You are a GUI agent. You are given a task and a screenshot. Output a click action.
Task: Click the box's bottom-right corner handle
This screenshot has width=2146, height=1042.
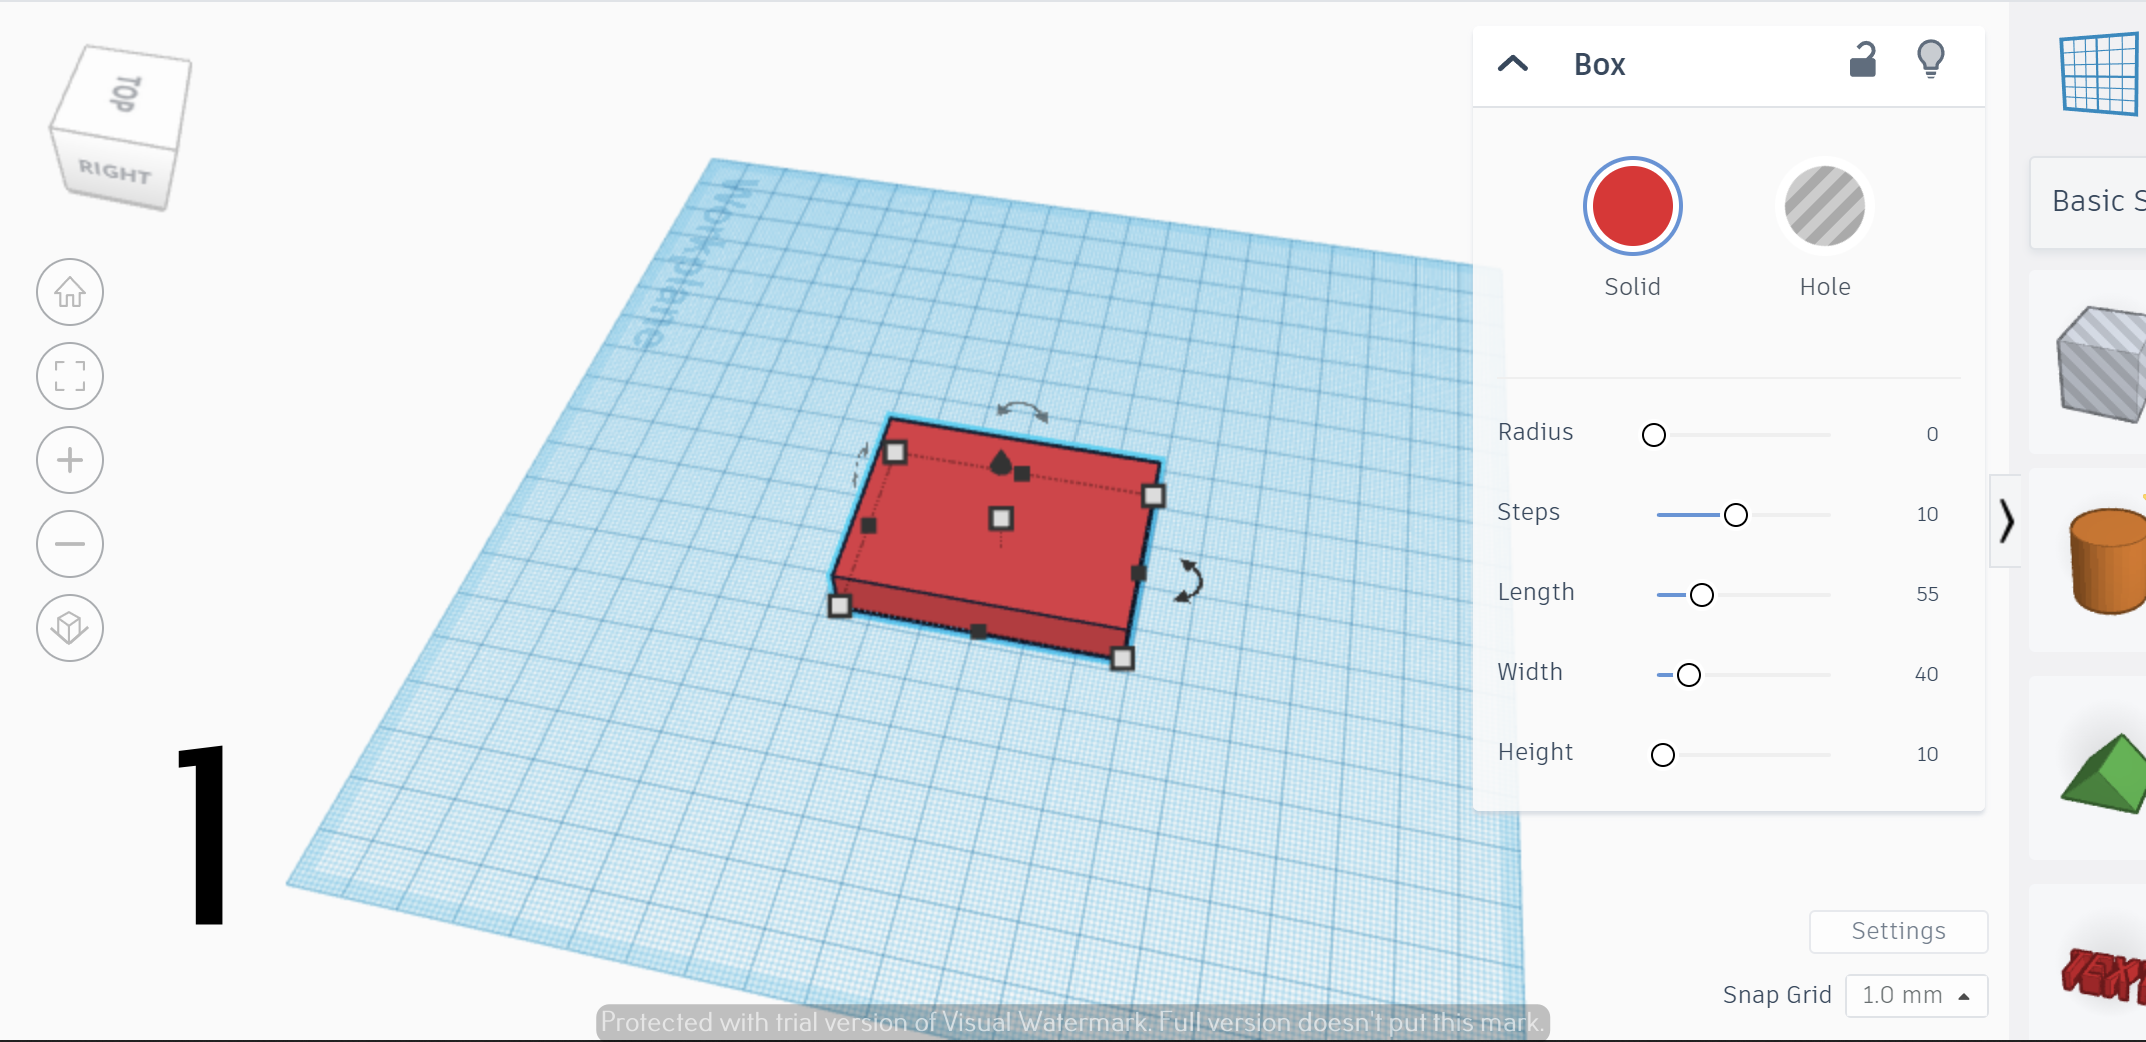point(1122,658)
